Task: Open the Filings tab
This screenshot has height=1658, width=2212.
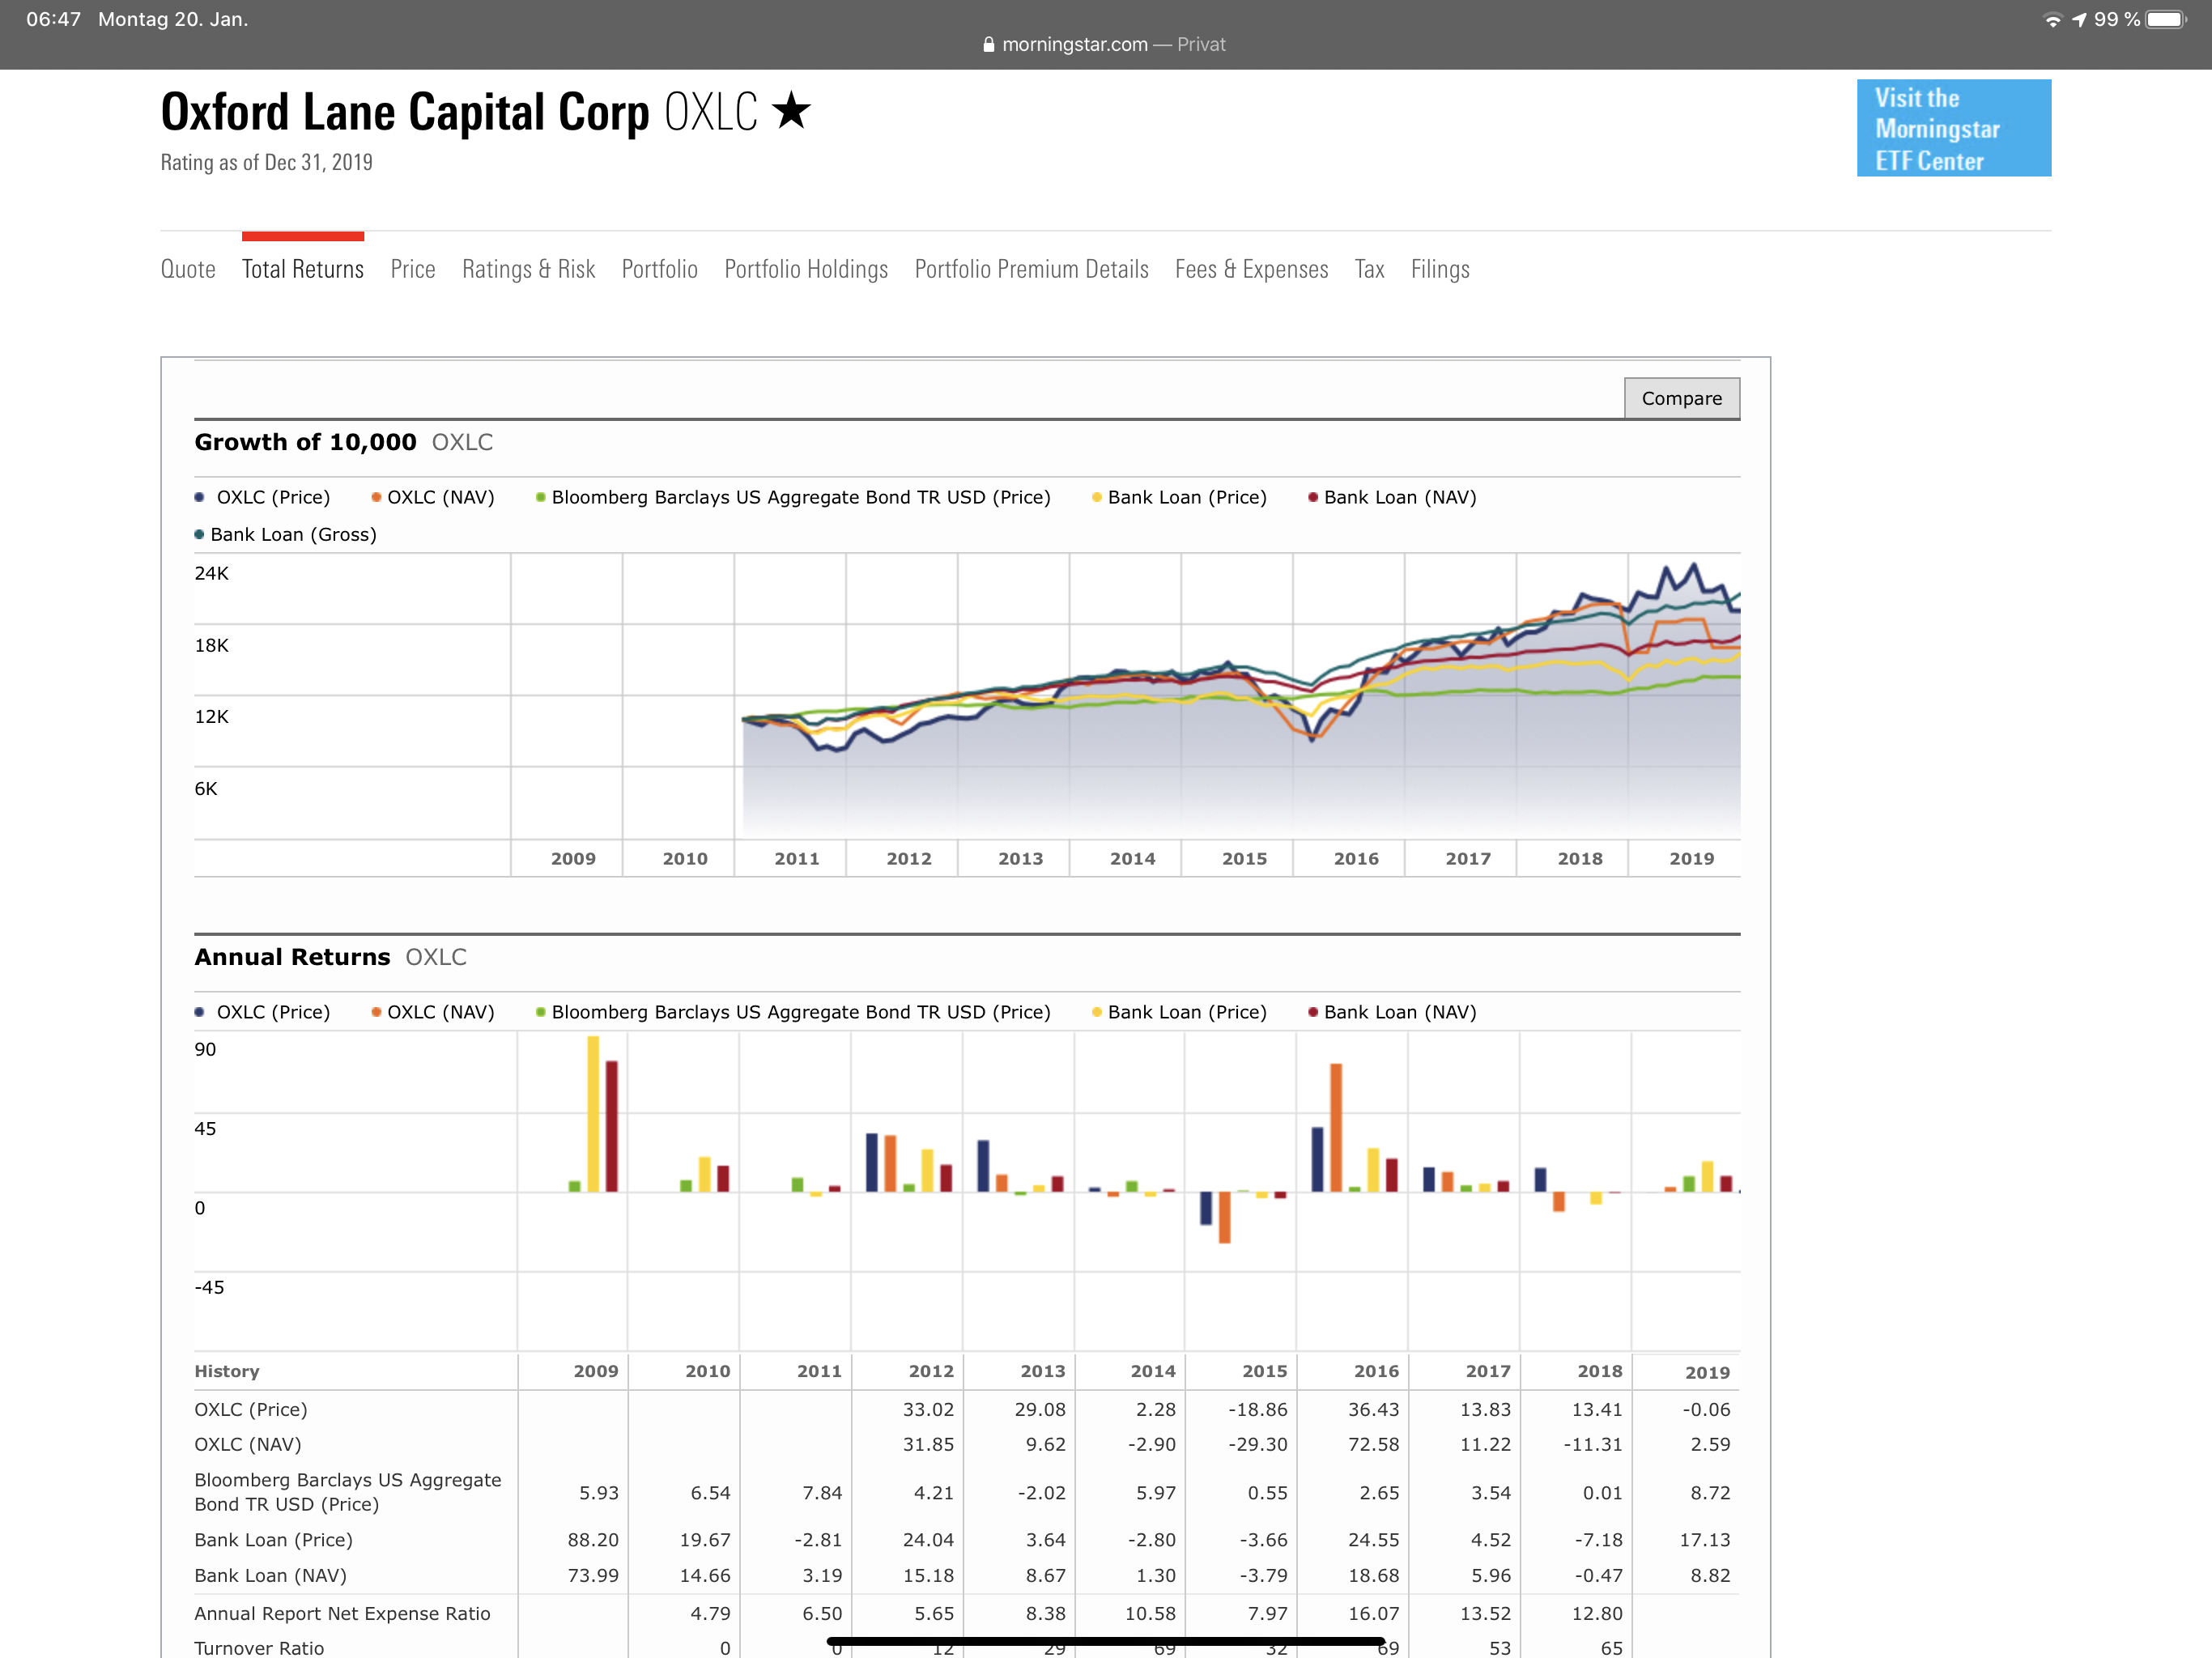Action: click(1440, 269)
